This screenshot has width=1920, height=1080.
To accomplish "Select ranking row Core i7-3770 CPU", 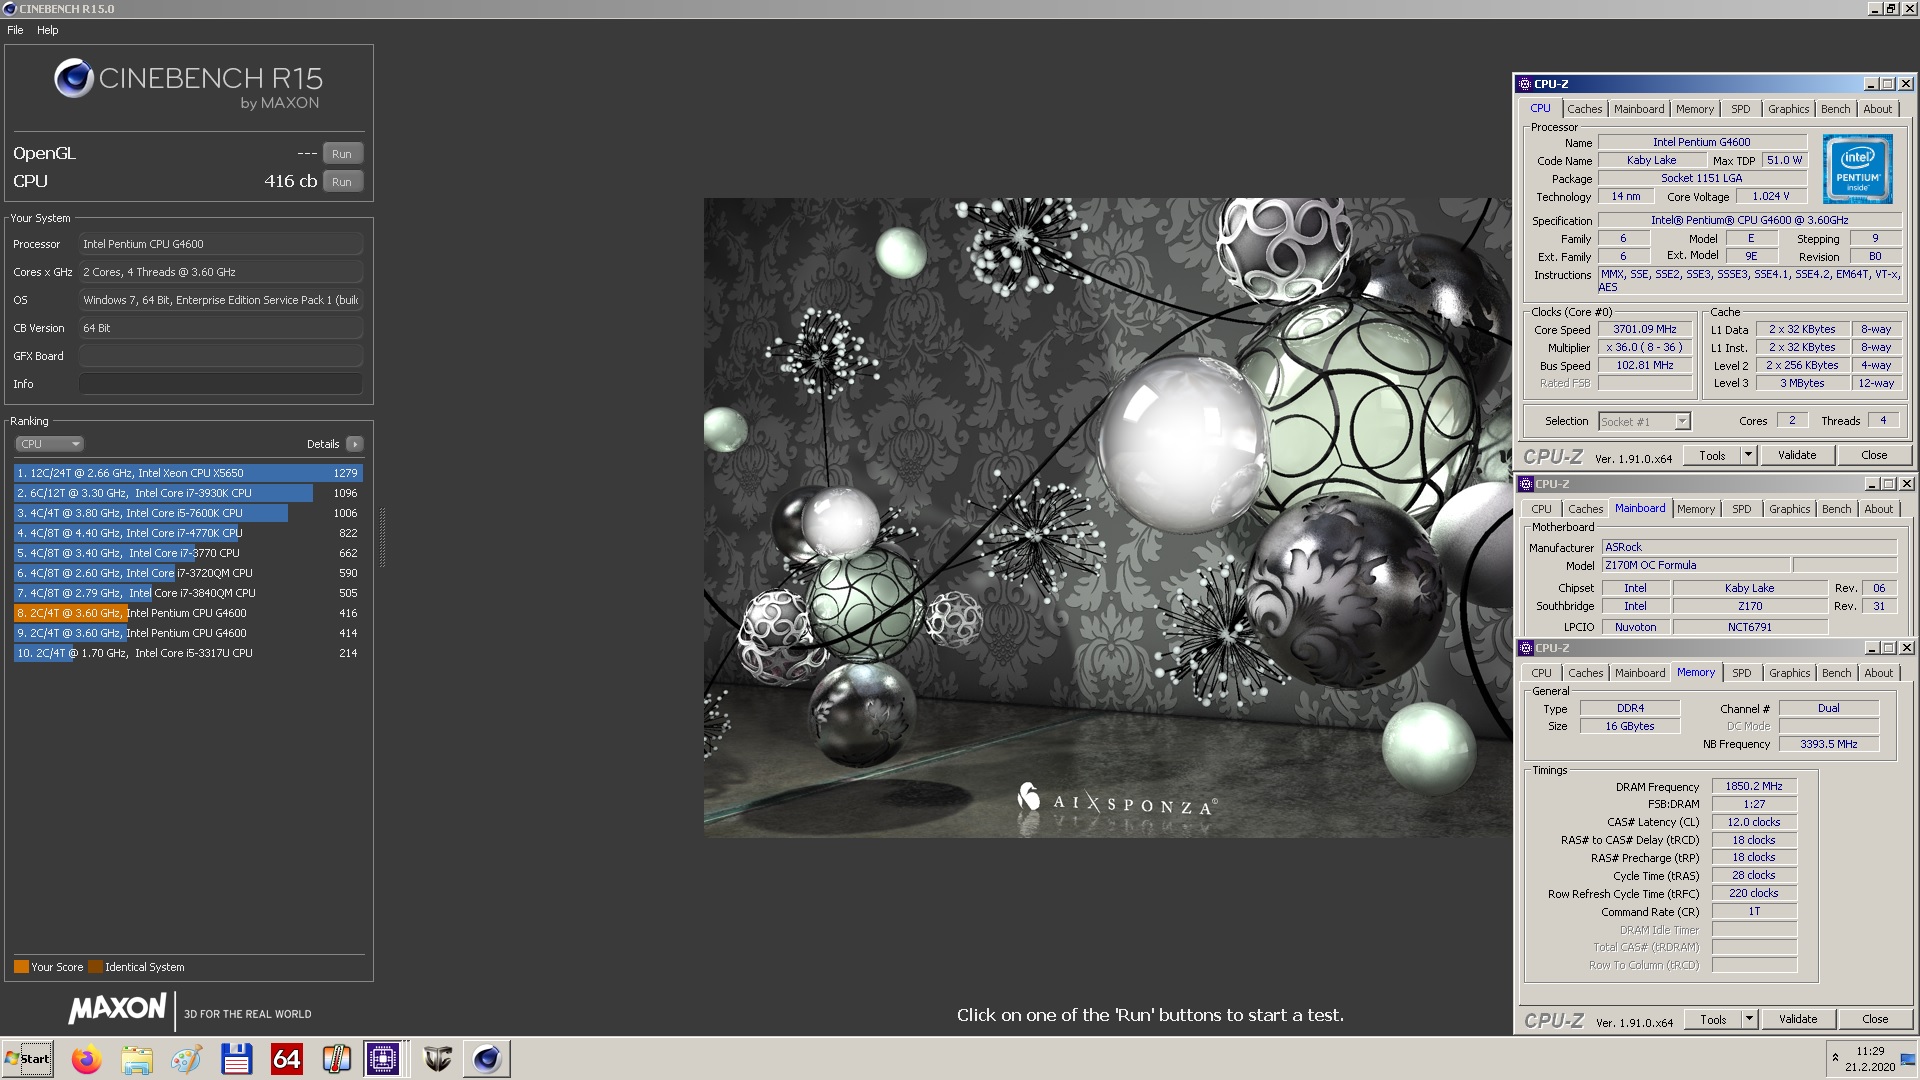I will (x=188, y=553).
